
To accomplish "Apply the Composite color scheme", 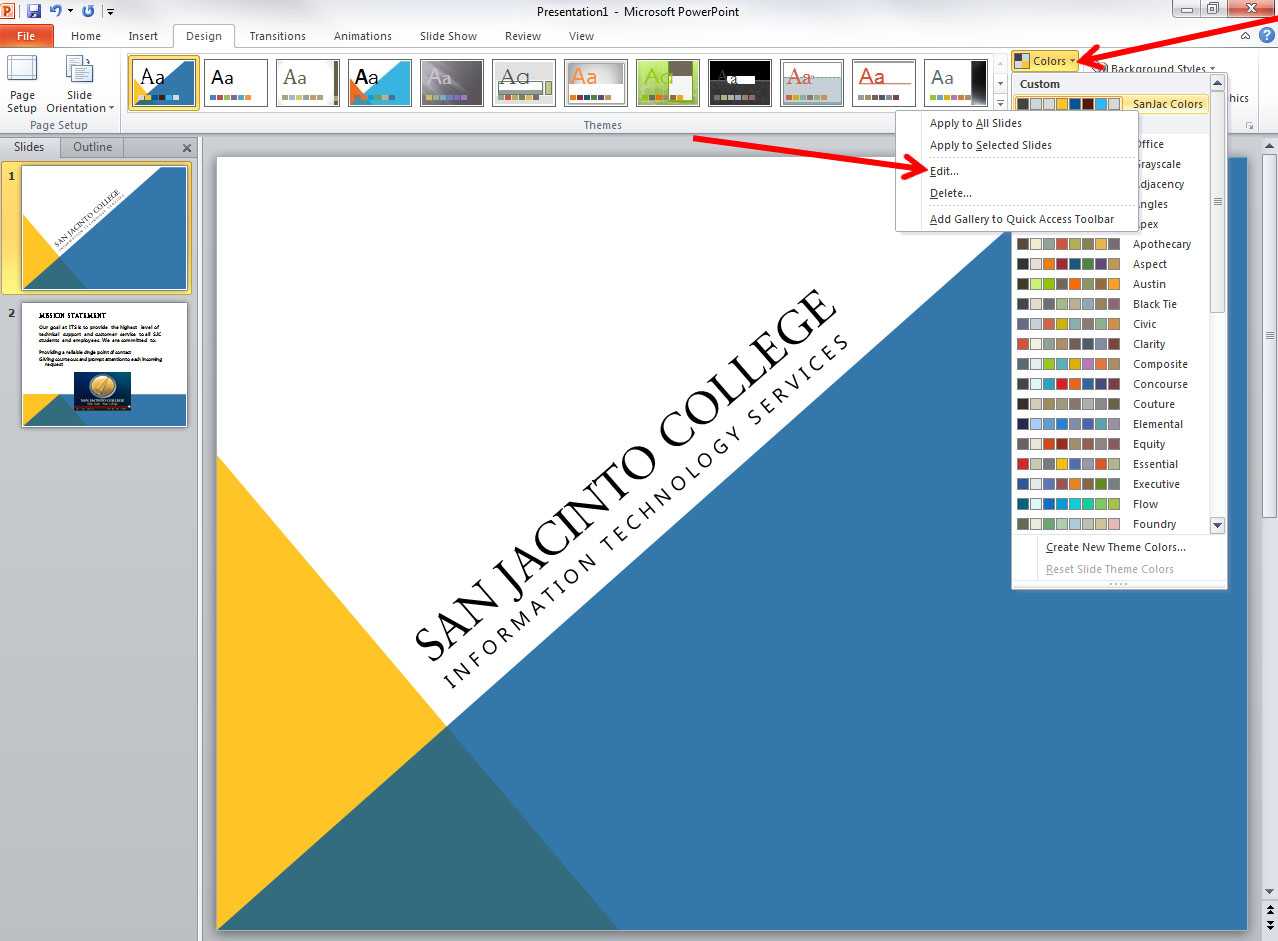I will coord(1111,364).
